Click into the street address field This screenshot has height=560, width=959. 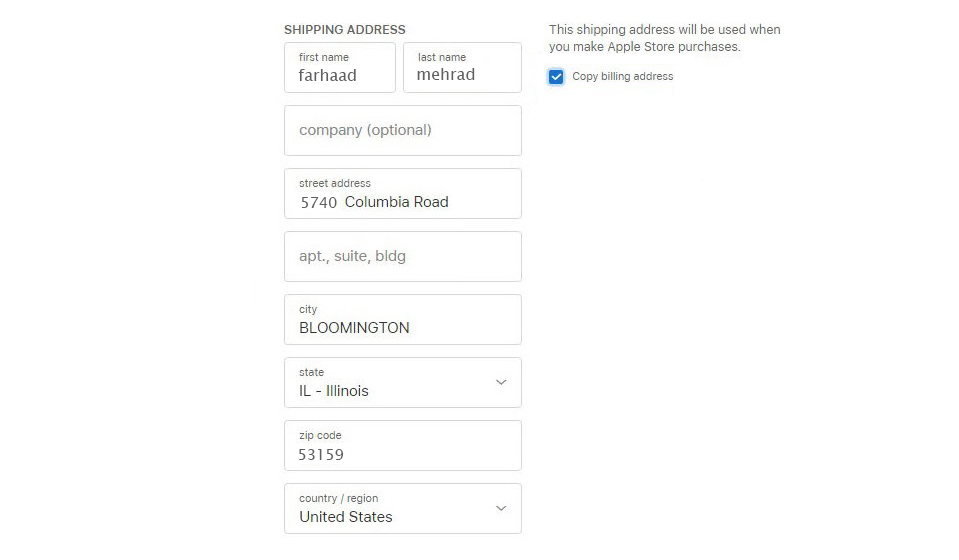(403, 194)
